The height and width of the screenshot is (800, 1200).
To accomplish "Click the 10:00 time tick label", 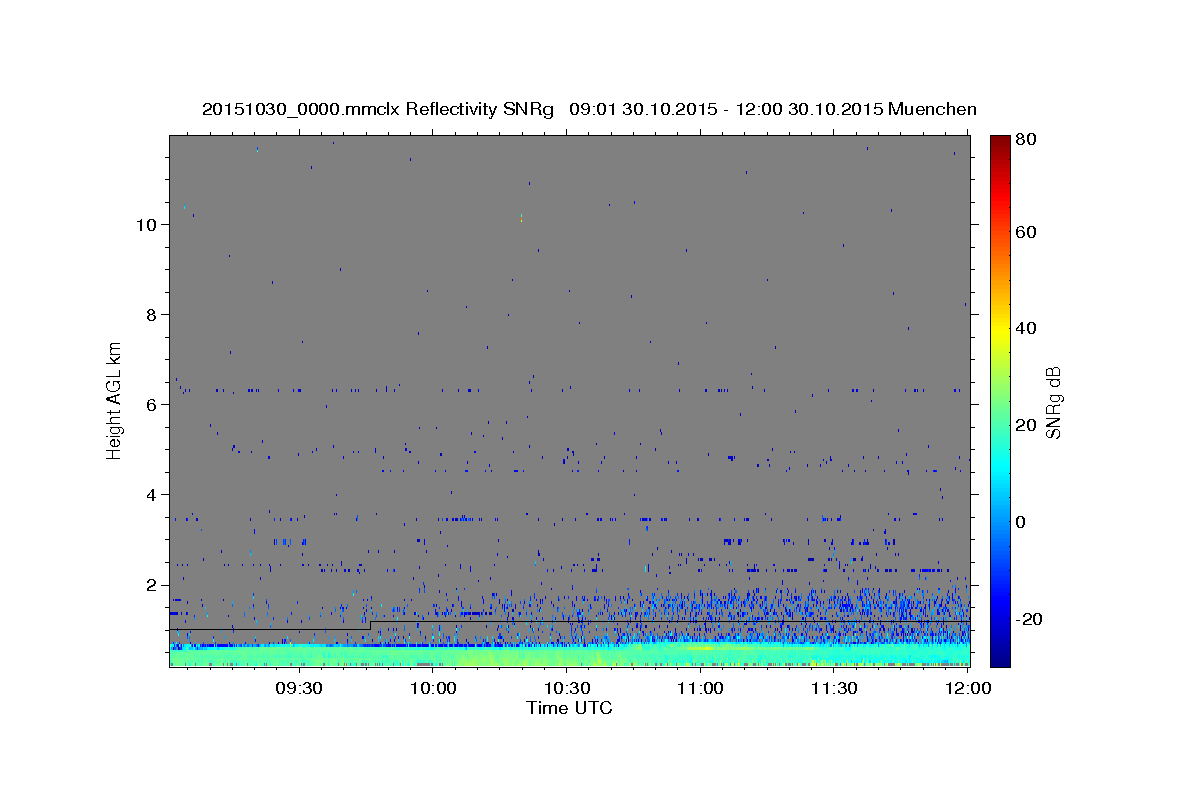I will [433, 688].
